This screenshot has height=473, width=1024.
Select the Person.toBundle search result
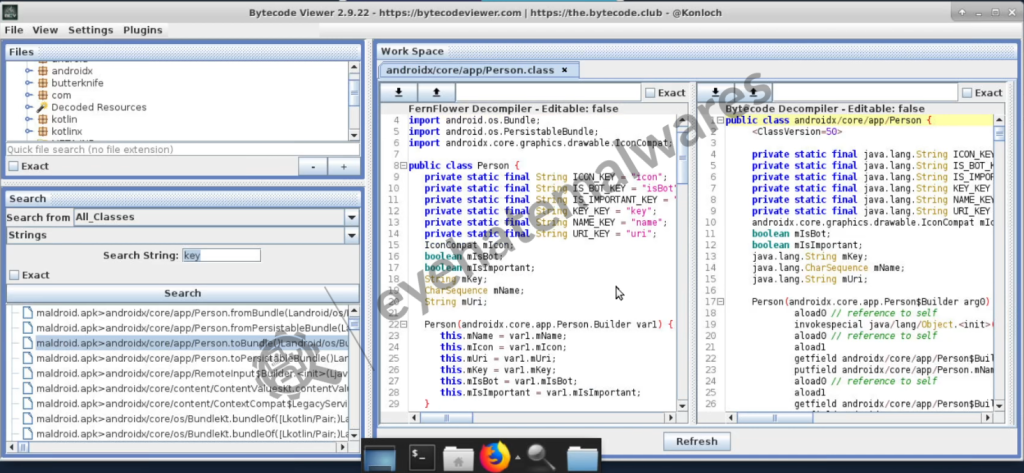point(192,343)
